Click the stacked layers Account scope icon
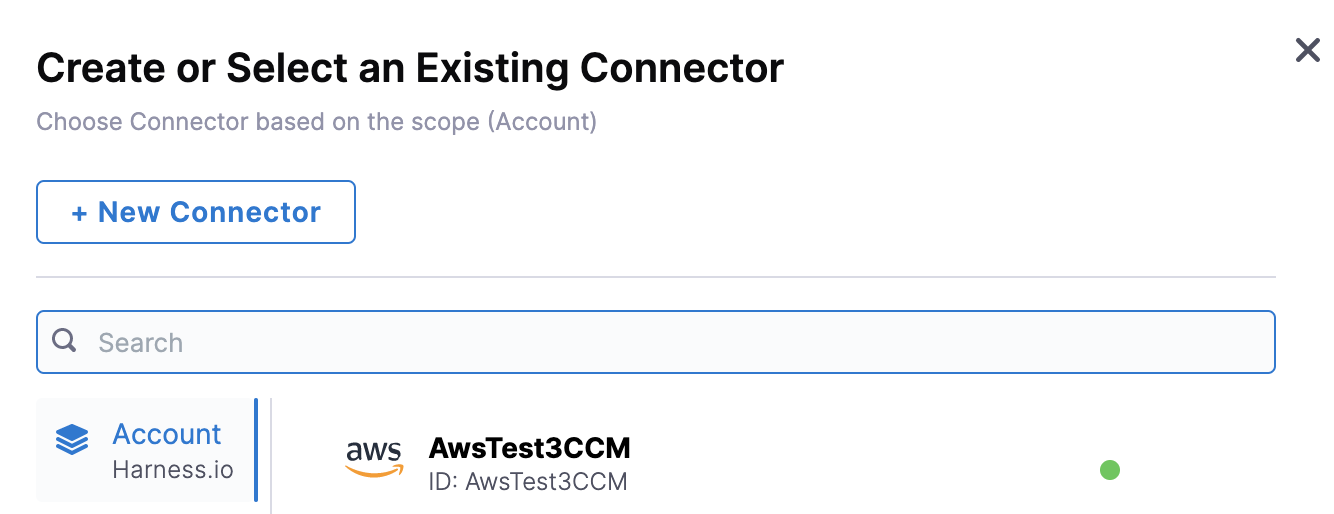Viewport: 1334px width, 514px height. 72,439
